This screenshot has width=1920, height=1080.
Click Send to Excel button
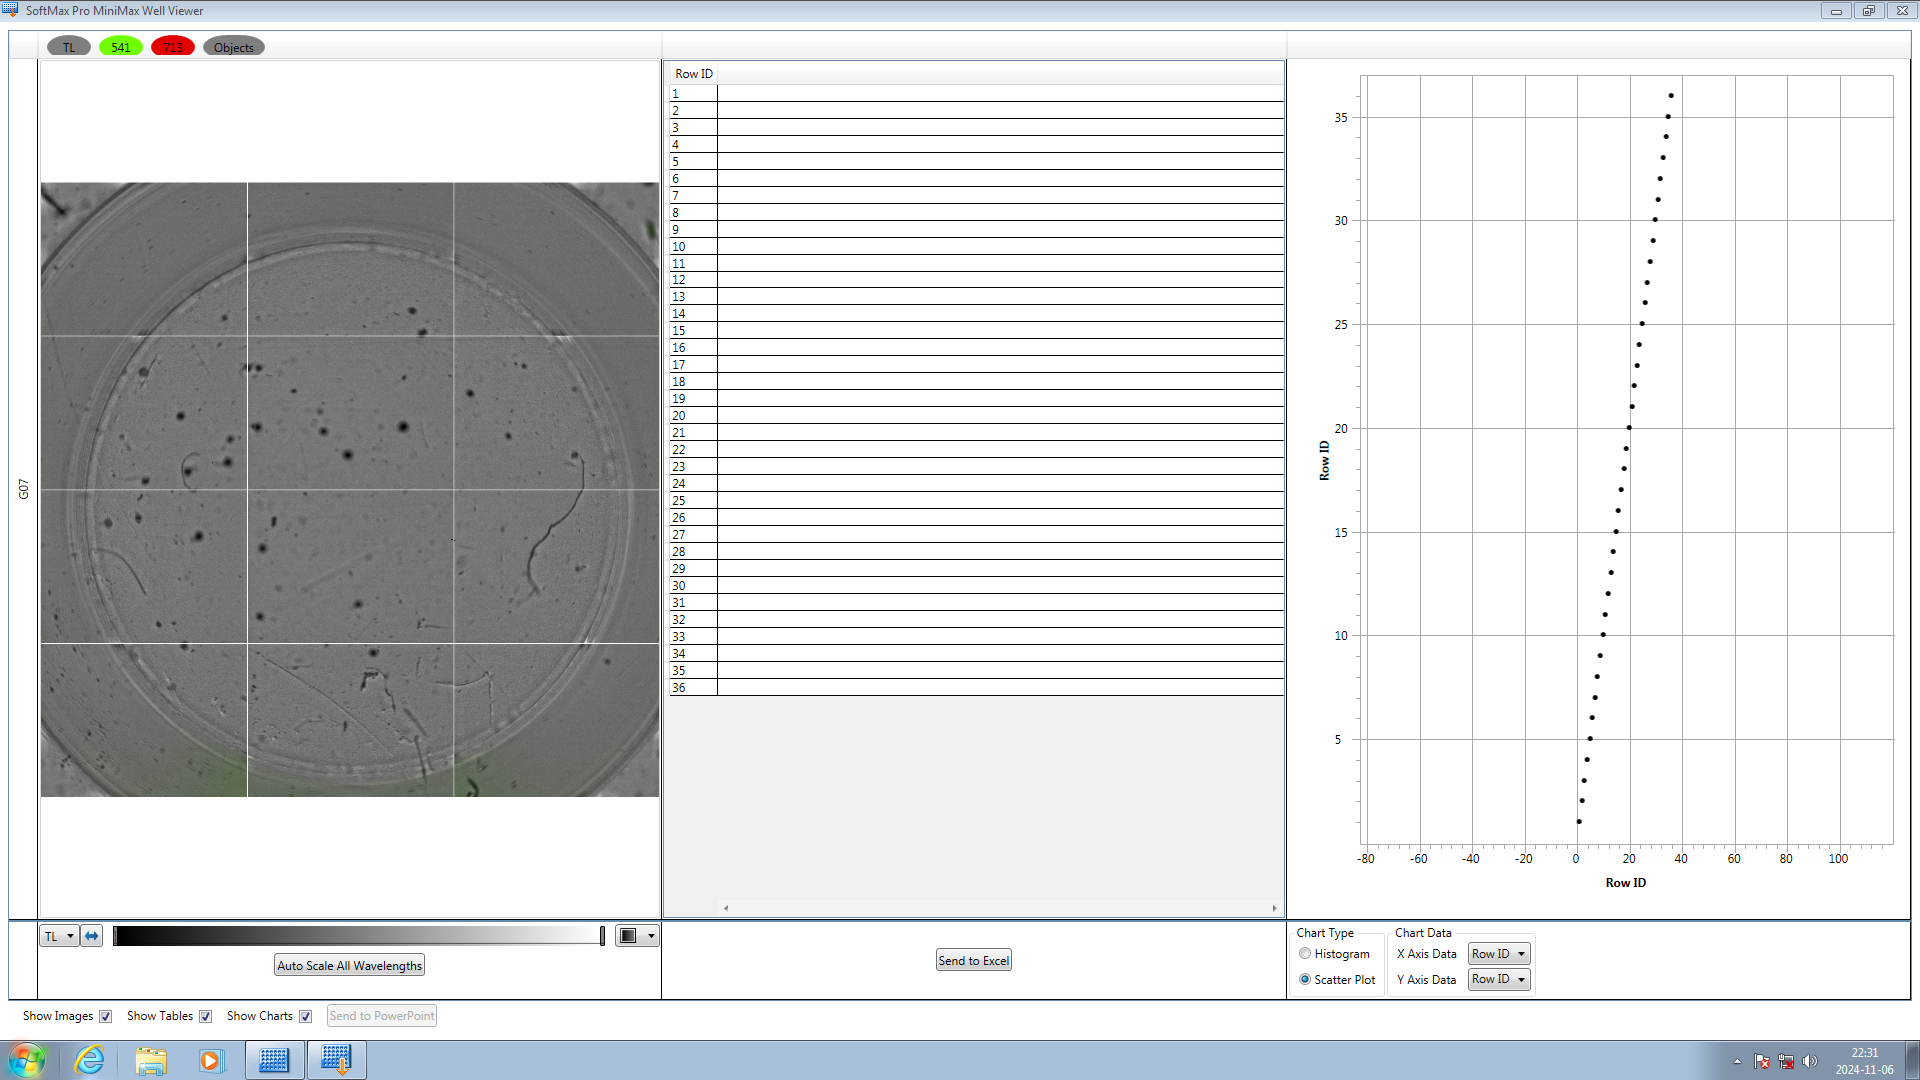coord(973,960)
